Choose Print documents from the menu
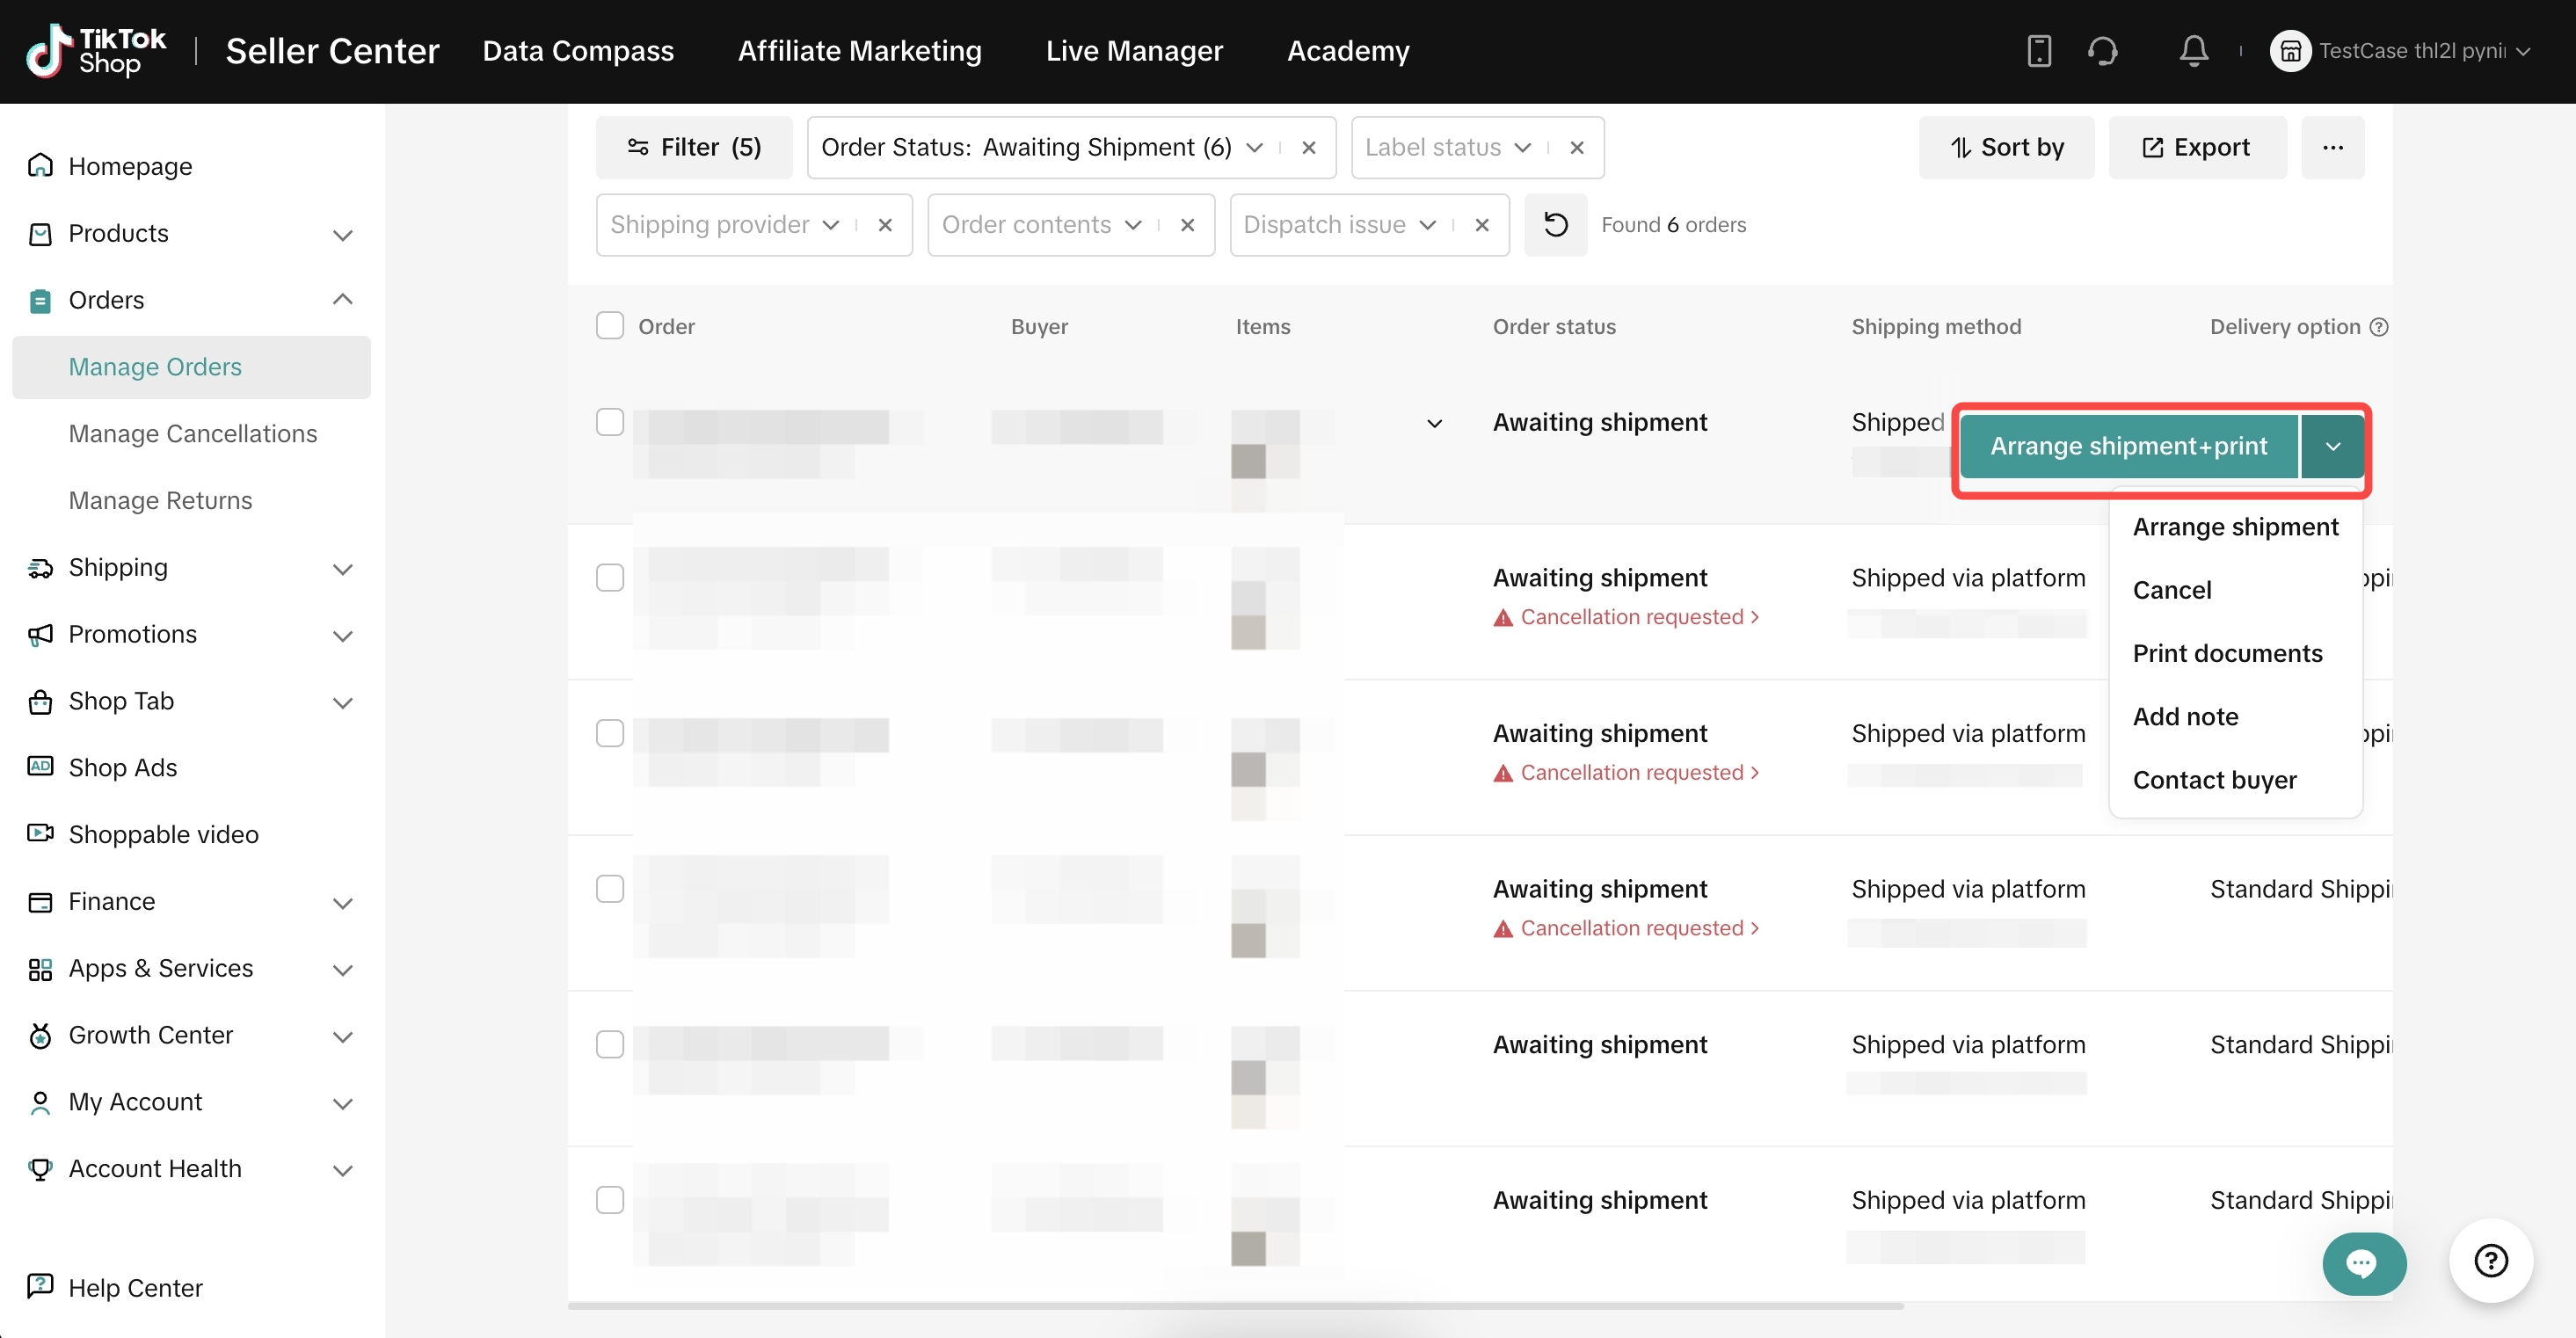Viewport: 2576px width, 1338px height. click(2227, 654)
